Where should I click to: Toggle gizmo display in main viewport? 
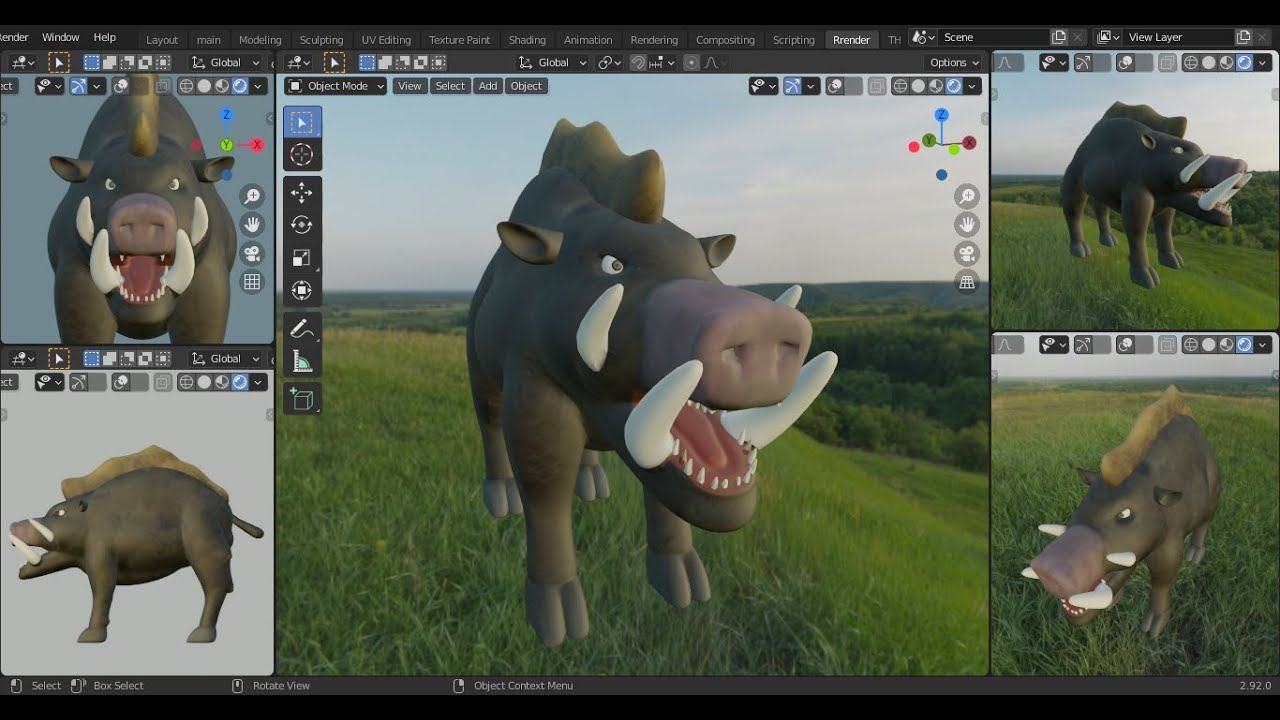click(x=792, y=86)
